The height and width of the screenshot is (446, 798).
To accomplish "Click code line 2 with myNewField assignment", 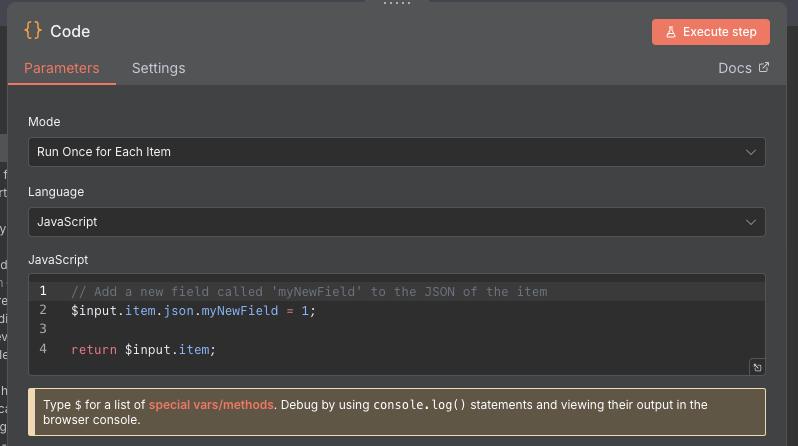I will point(193,311).
